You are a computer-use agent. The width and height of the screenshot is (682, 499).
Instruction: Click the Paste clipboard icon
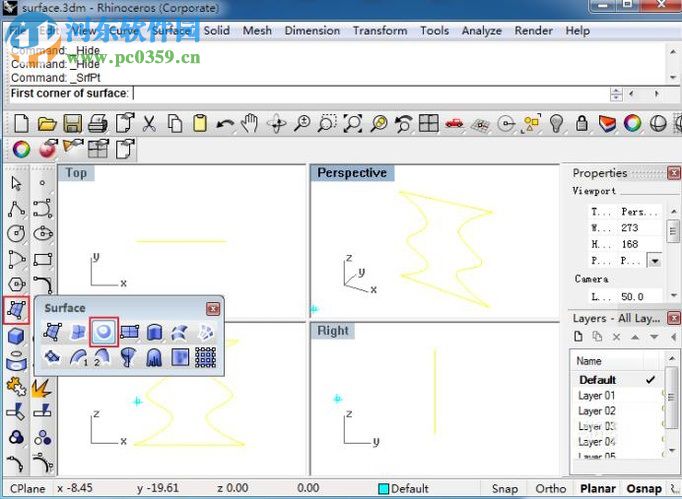coord(200,123)
